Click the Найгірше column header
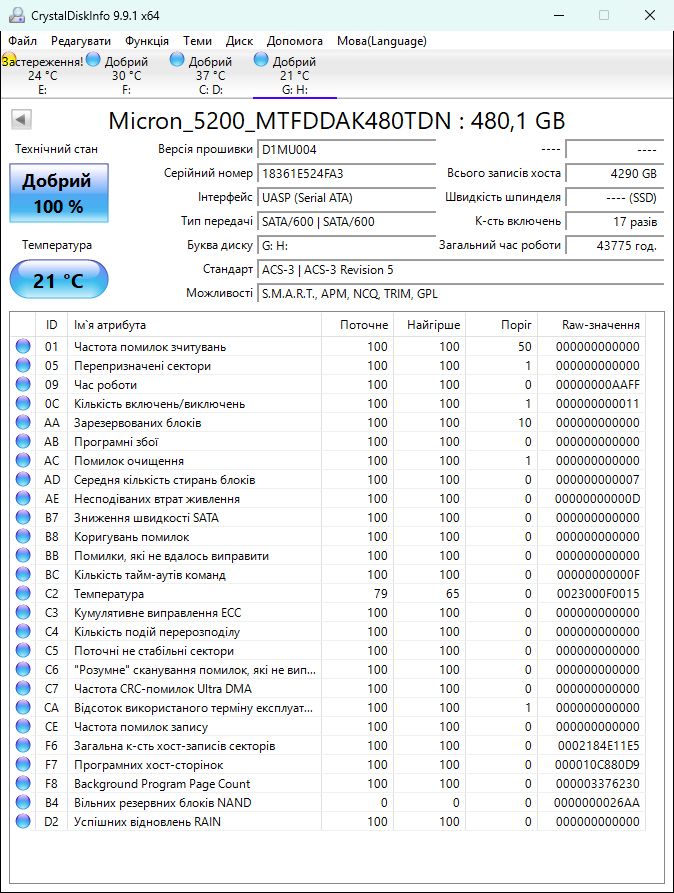Image resolution: width=674 pixels, height=893 pixels. 429,325
